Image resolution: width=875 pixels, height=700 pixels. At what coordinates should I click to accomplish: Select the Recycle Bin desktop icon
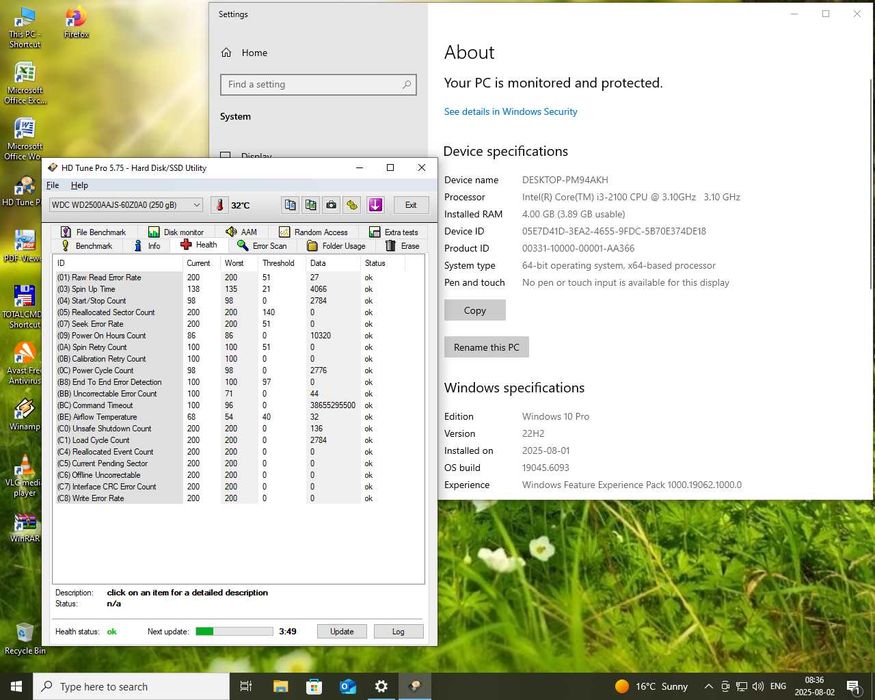tap(25, 639)
